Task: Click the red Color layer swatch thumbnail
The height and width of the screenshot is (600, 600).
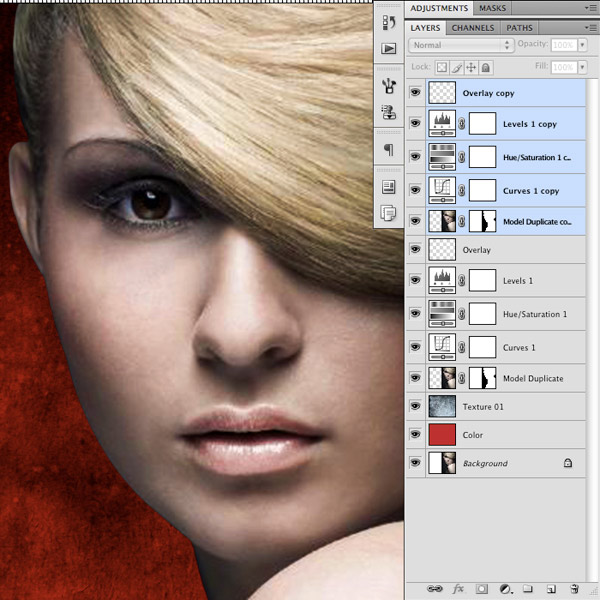Action: pos(441,435)
